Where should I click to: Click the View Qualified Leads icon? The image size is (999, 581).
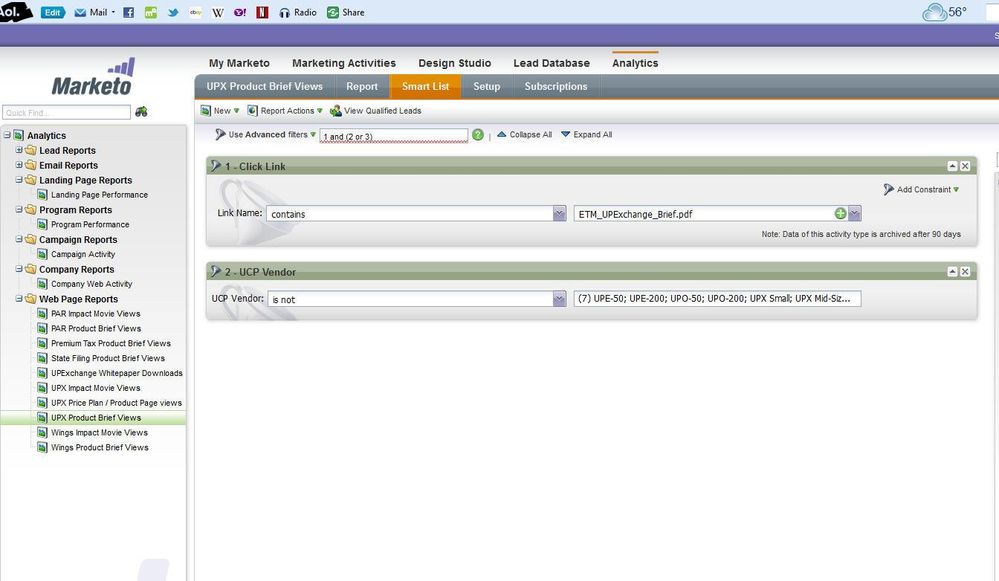(x=335, y=111)
